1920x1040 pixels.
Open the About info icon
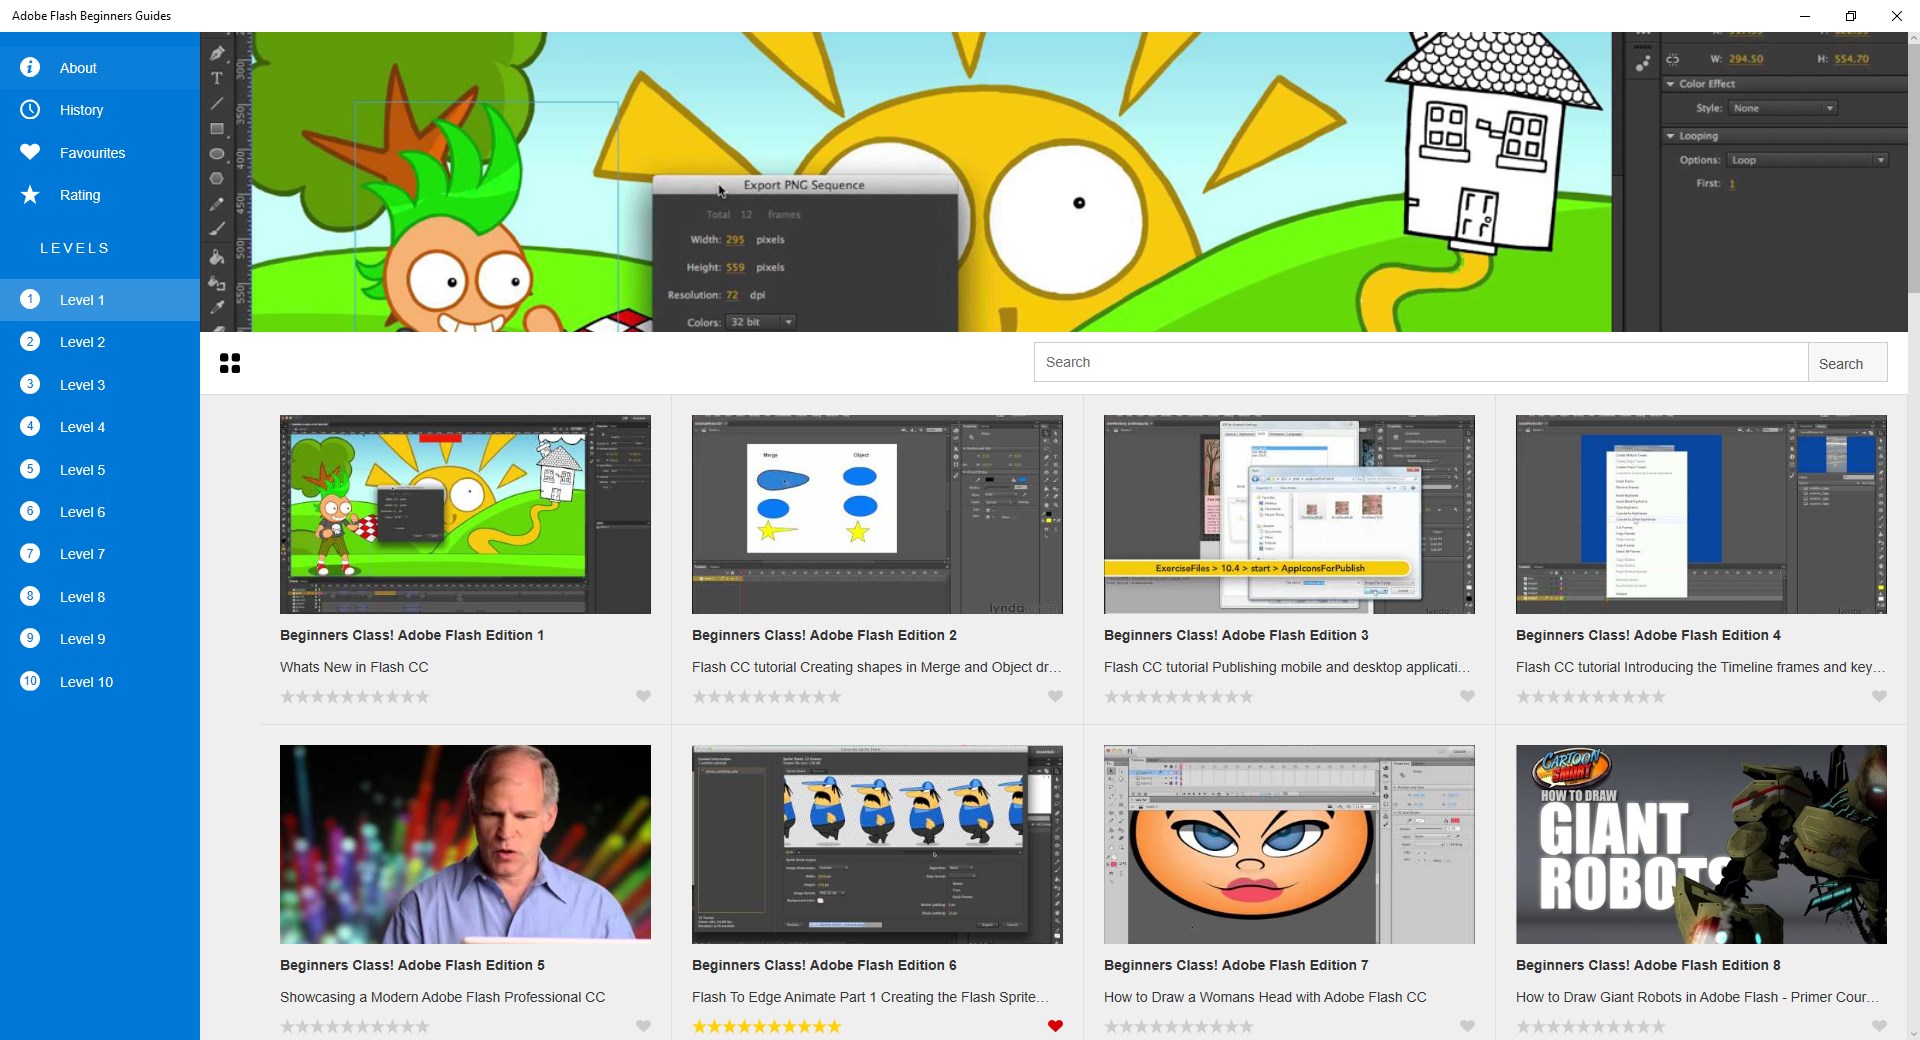[x=30, y=67]
